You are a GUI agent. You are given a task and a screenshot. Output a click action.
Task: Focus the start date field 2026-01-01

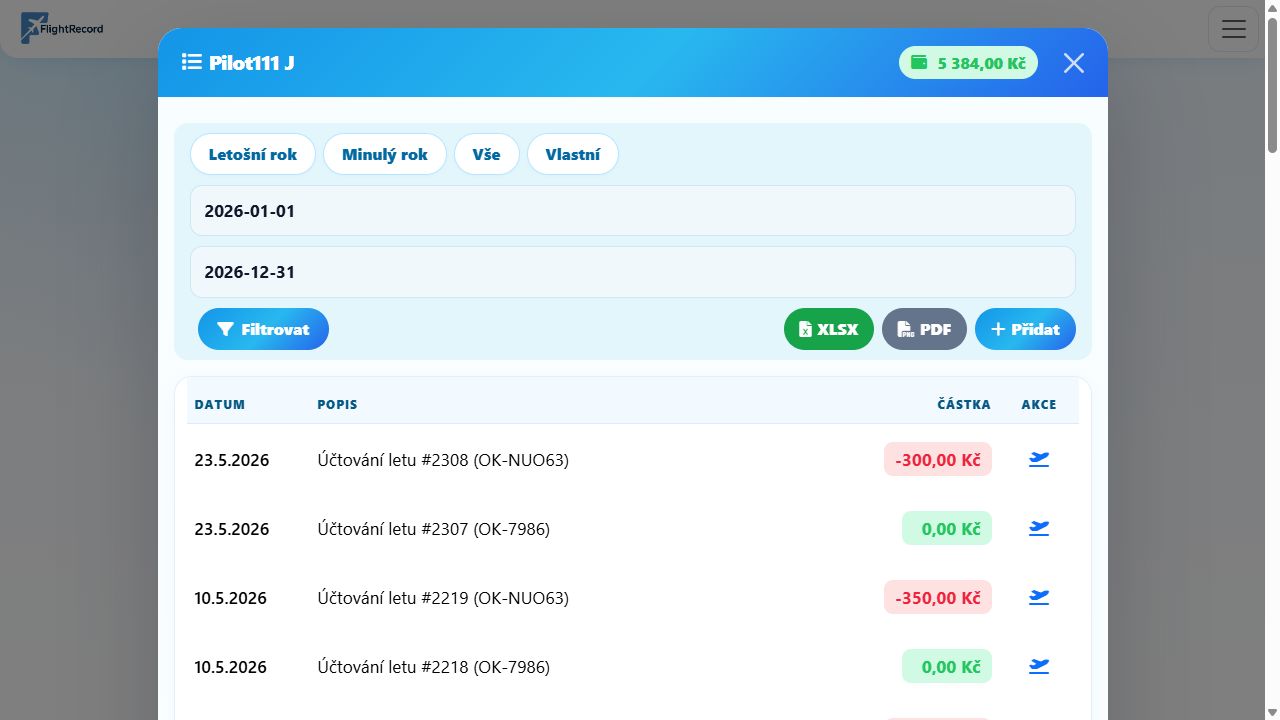pos(633,211)
